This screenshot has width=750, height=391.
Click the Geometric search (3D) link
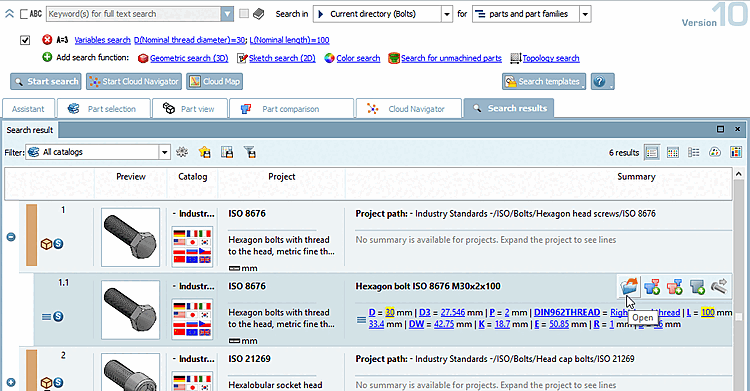click(x=189, y=58)
